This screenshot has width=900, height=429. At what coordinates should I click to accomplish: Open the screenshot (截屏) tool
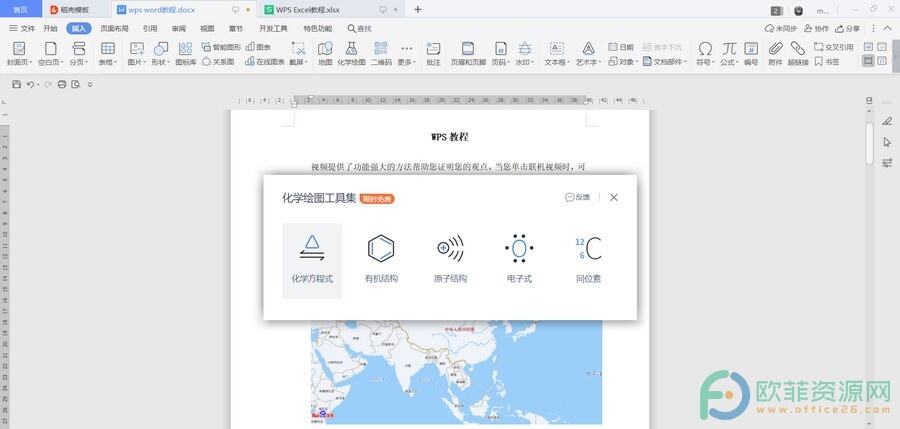298,53
